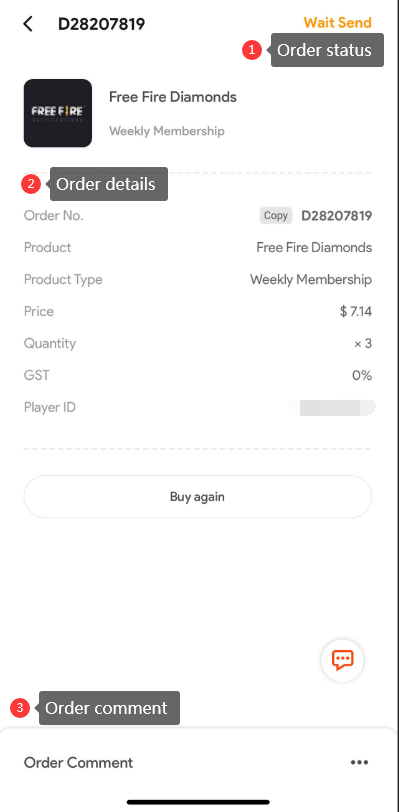Select the red annotation marker 3
This screenshot has width=399, height=812.
coord(20,708)
